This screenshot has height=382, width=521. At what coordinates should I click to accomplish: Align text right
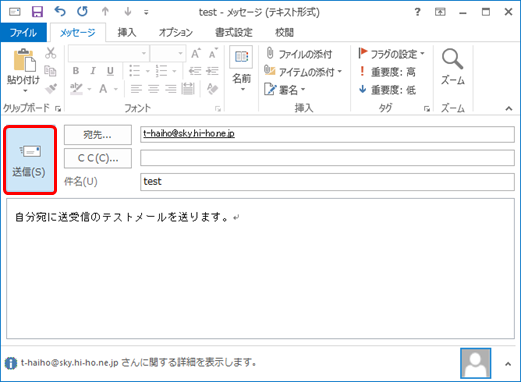point(171,89)
